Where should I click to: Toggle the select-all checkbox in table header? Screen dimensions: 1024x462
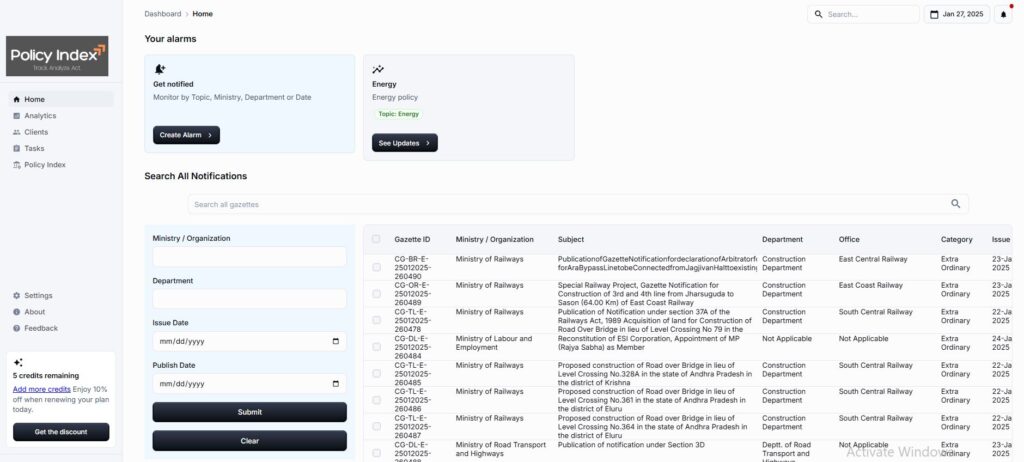[x=376, y=239]
